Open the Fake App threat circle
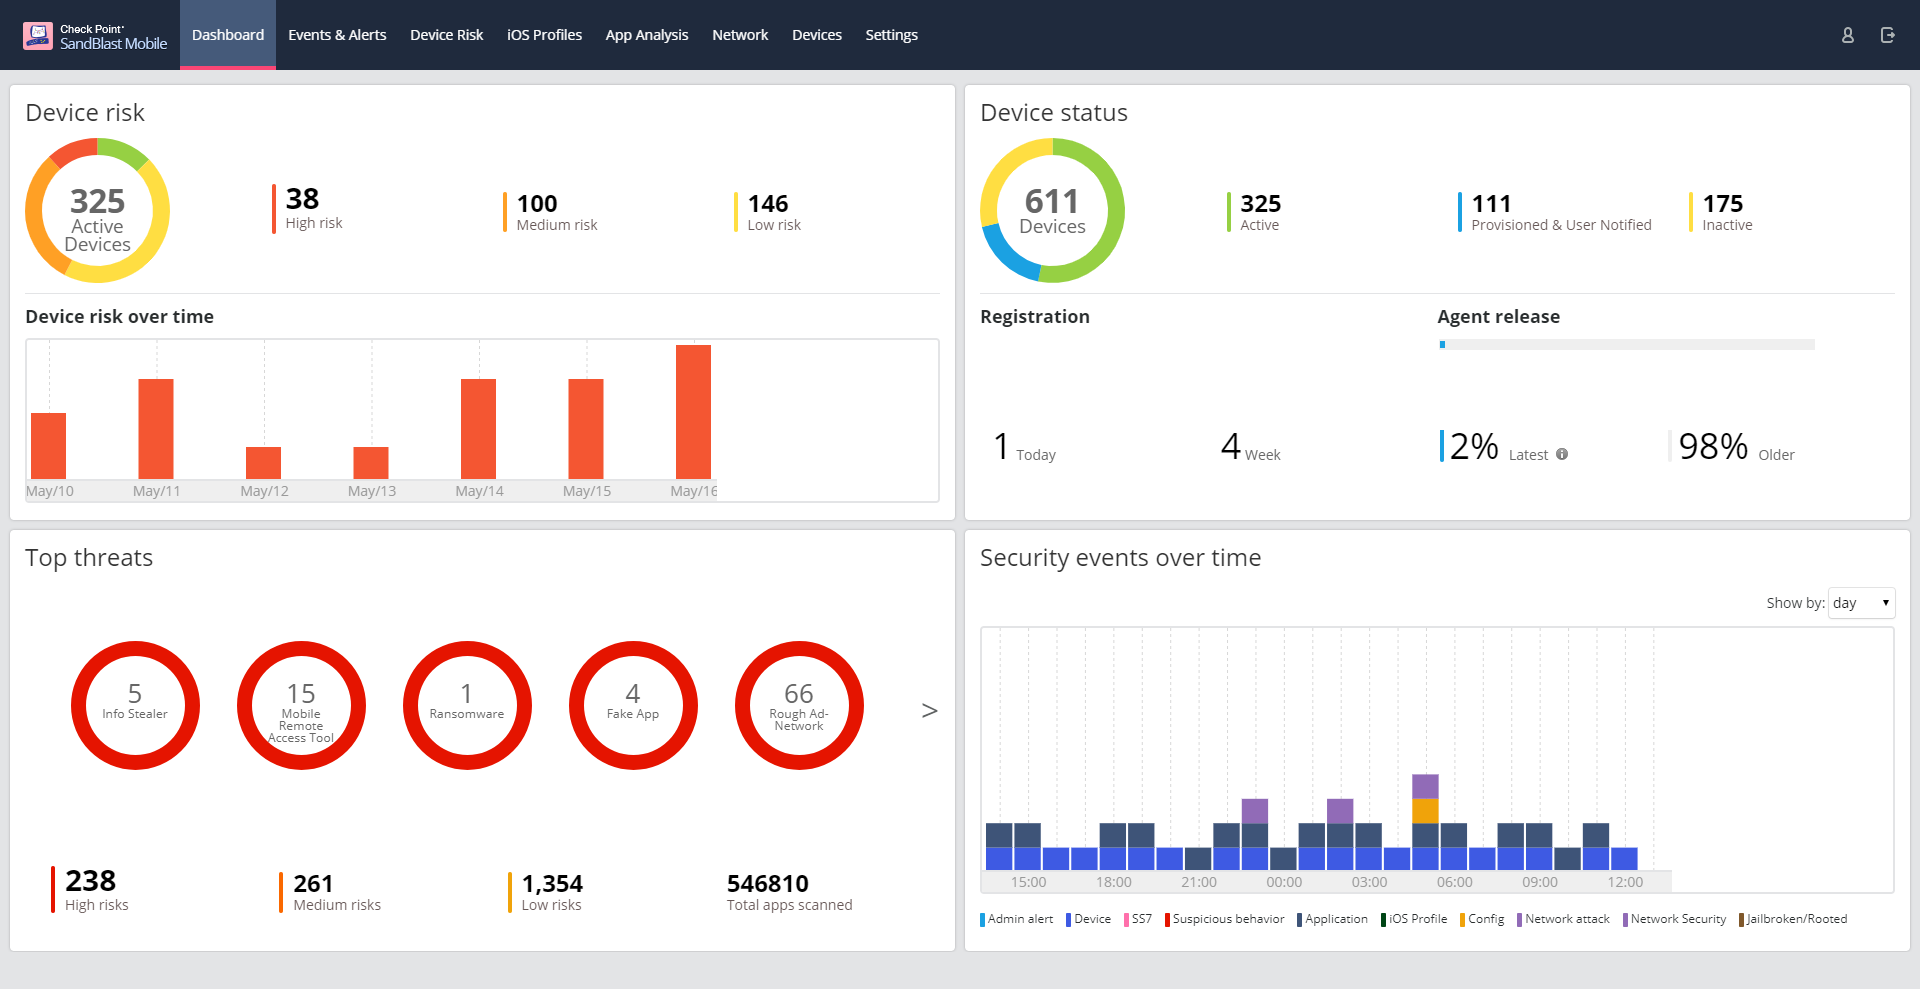This screenshot has width=1920, height=989. 633,705
